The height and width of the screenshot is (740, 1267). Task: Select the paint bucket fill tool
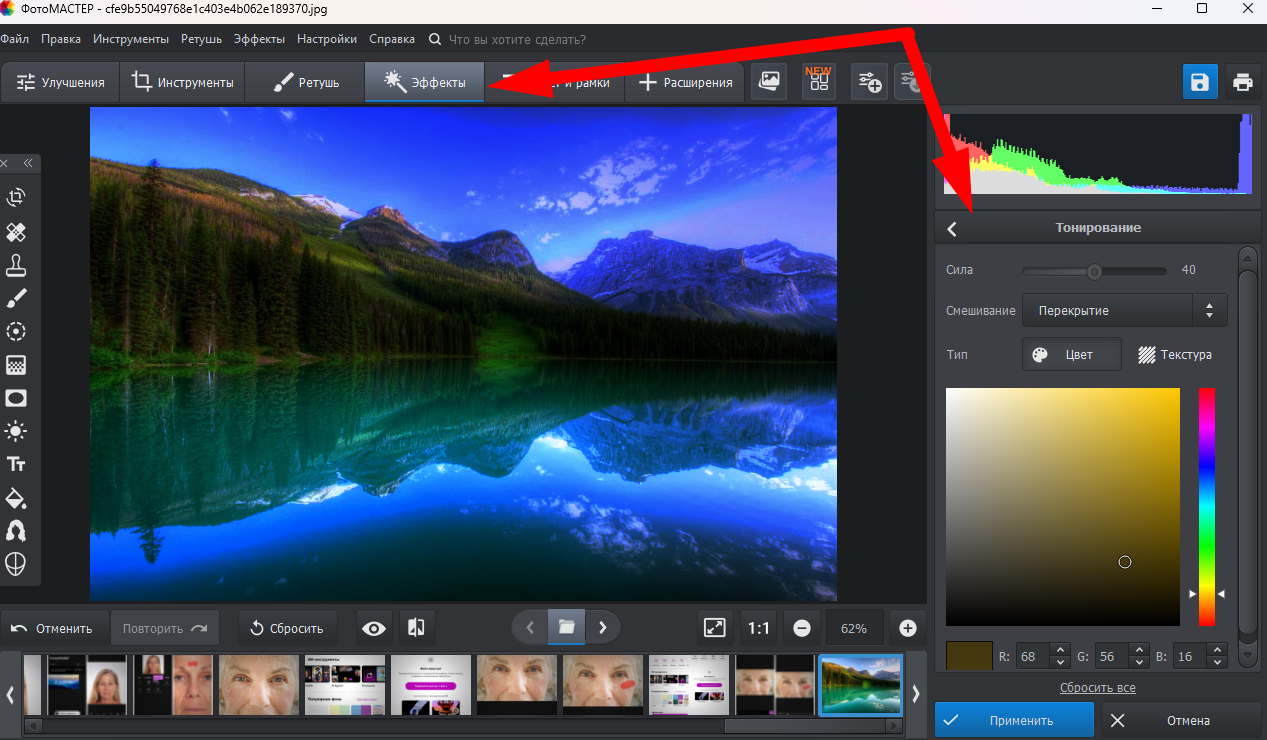pyautogui.click(x=16, y=497)
